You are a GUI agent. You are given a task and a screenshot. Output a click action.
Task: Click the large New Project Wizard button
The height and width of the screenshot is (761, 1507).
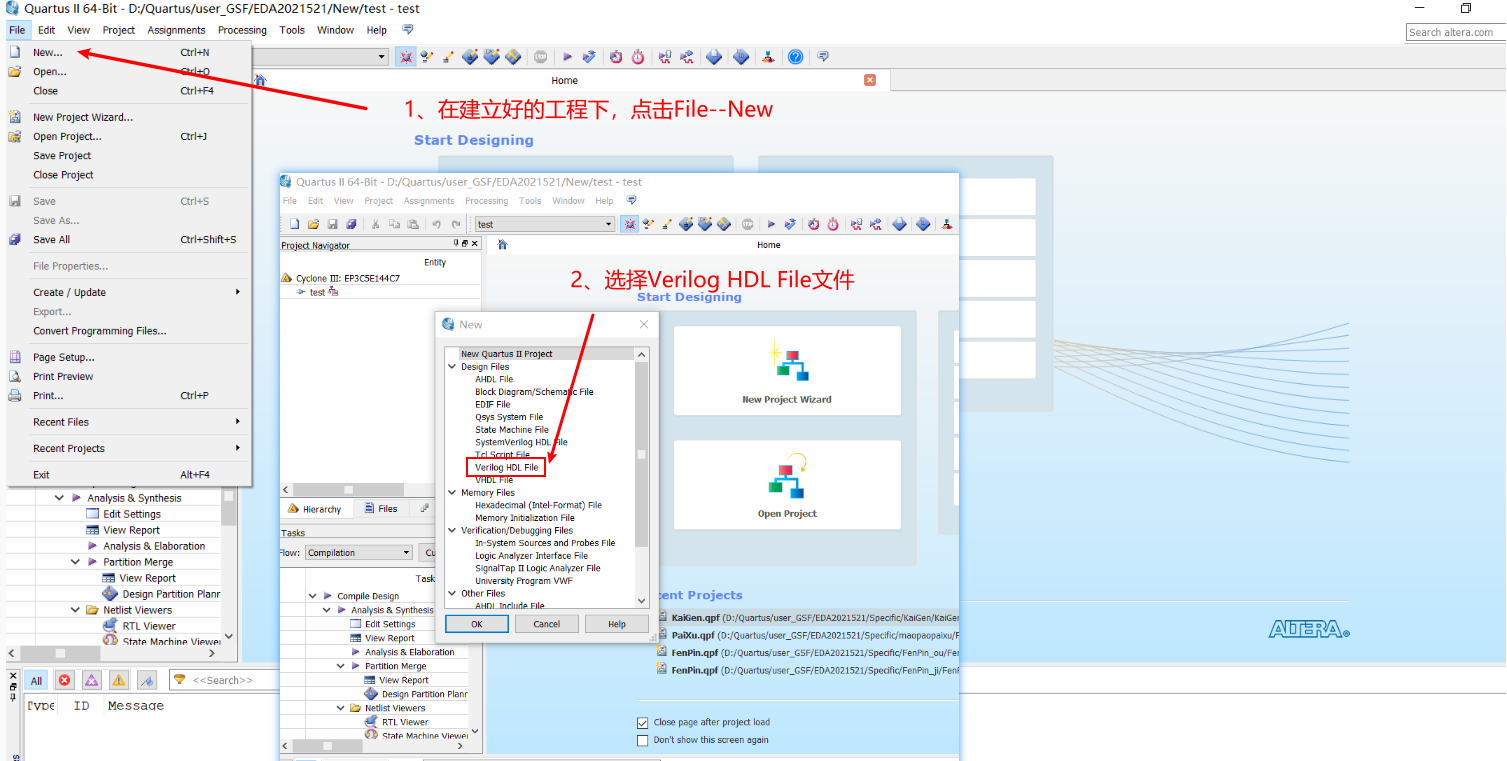click(x=787, y=371)
